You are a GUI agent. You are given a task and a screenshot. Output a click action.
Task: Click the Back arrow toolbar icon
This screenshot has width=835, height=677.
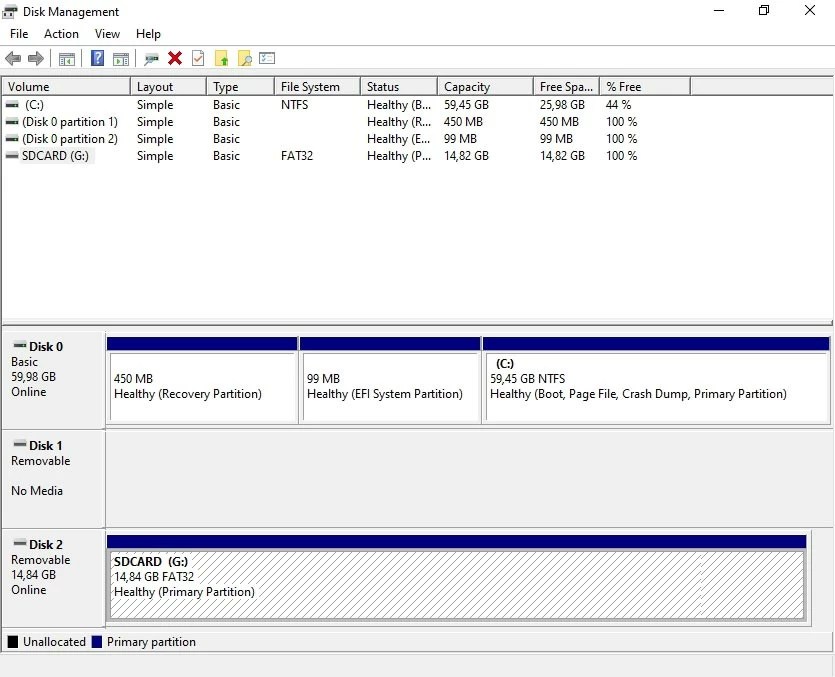pyautogui.click(x=13, y=59)
